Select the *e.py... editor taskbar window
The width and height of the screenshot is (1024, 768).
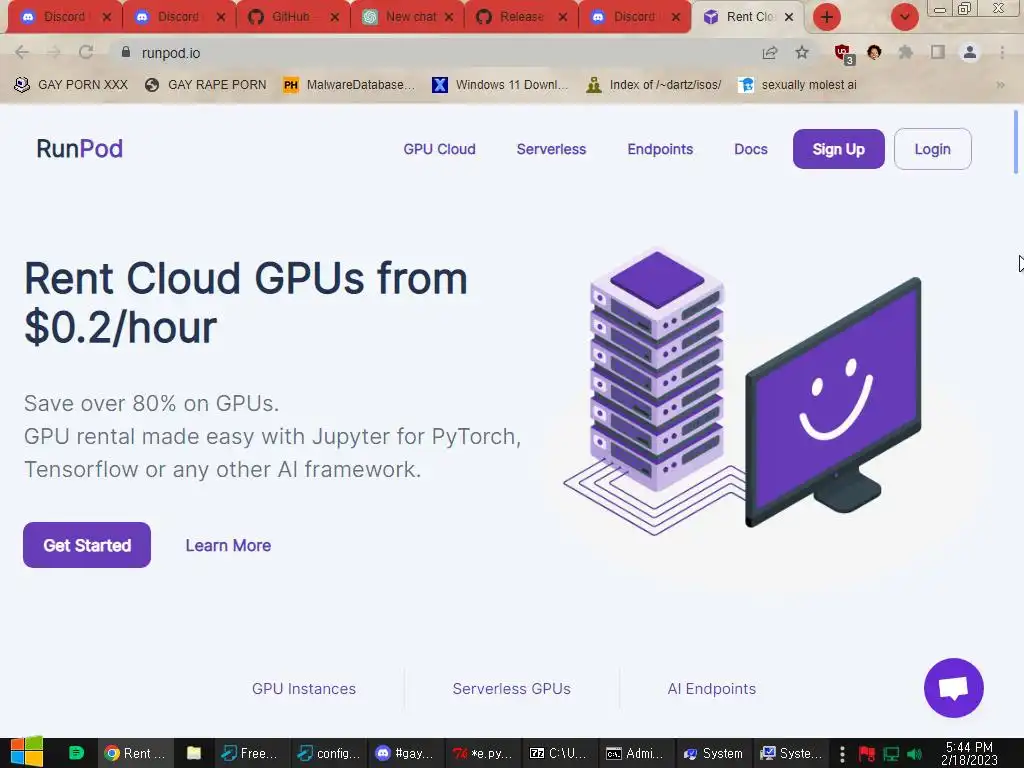point(483,753)
